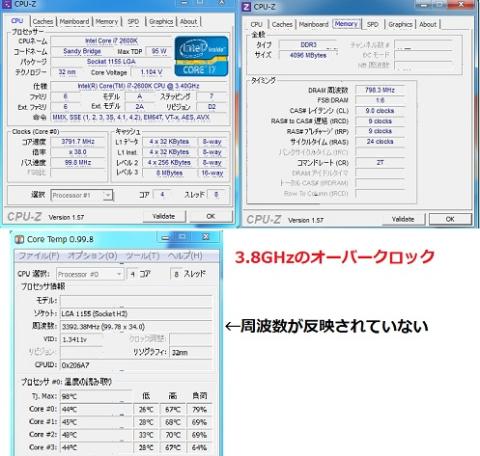Click the core speed value 3791.7 MHz
The width and height of the screenshot is (480, 456).
[x=78, y=142]
